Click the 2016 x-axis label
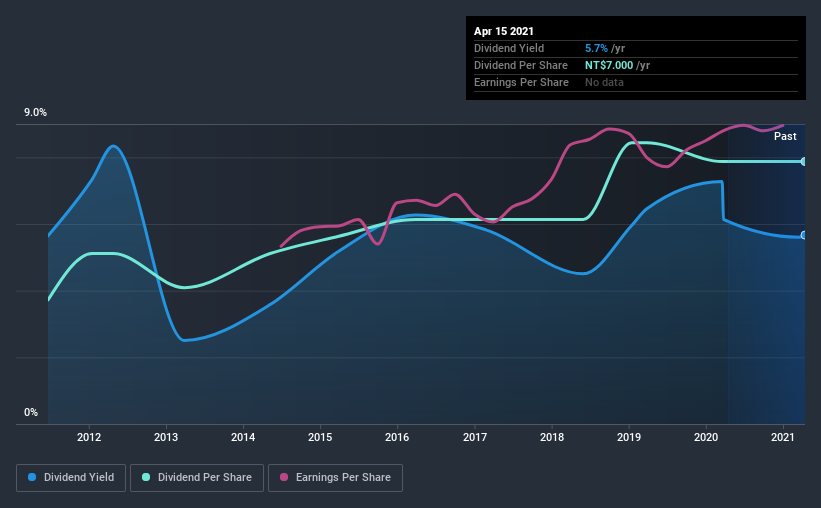 397,437
